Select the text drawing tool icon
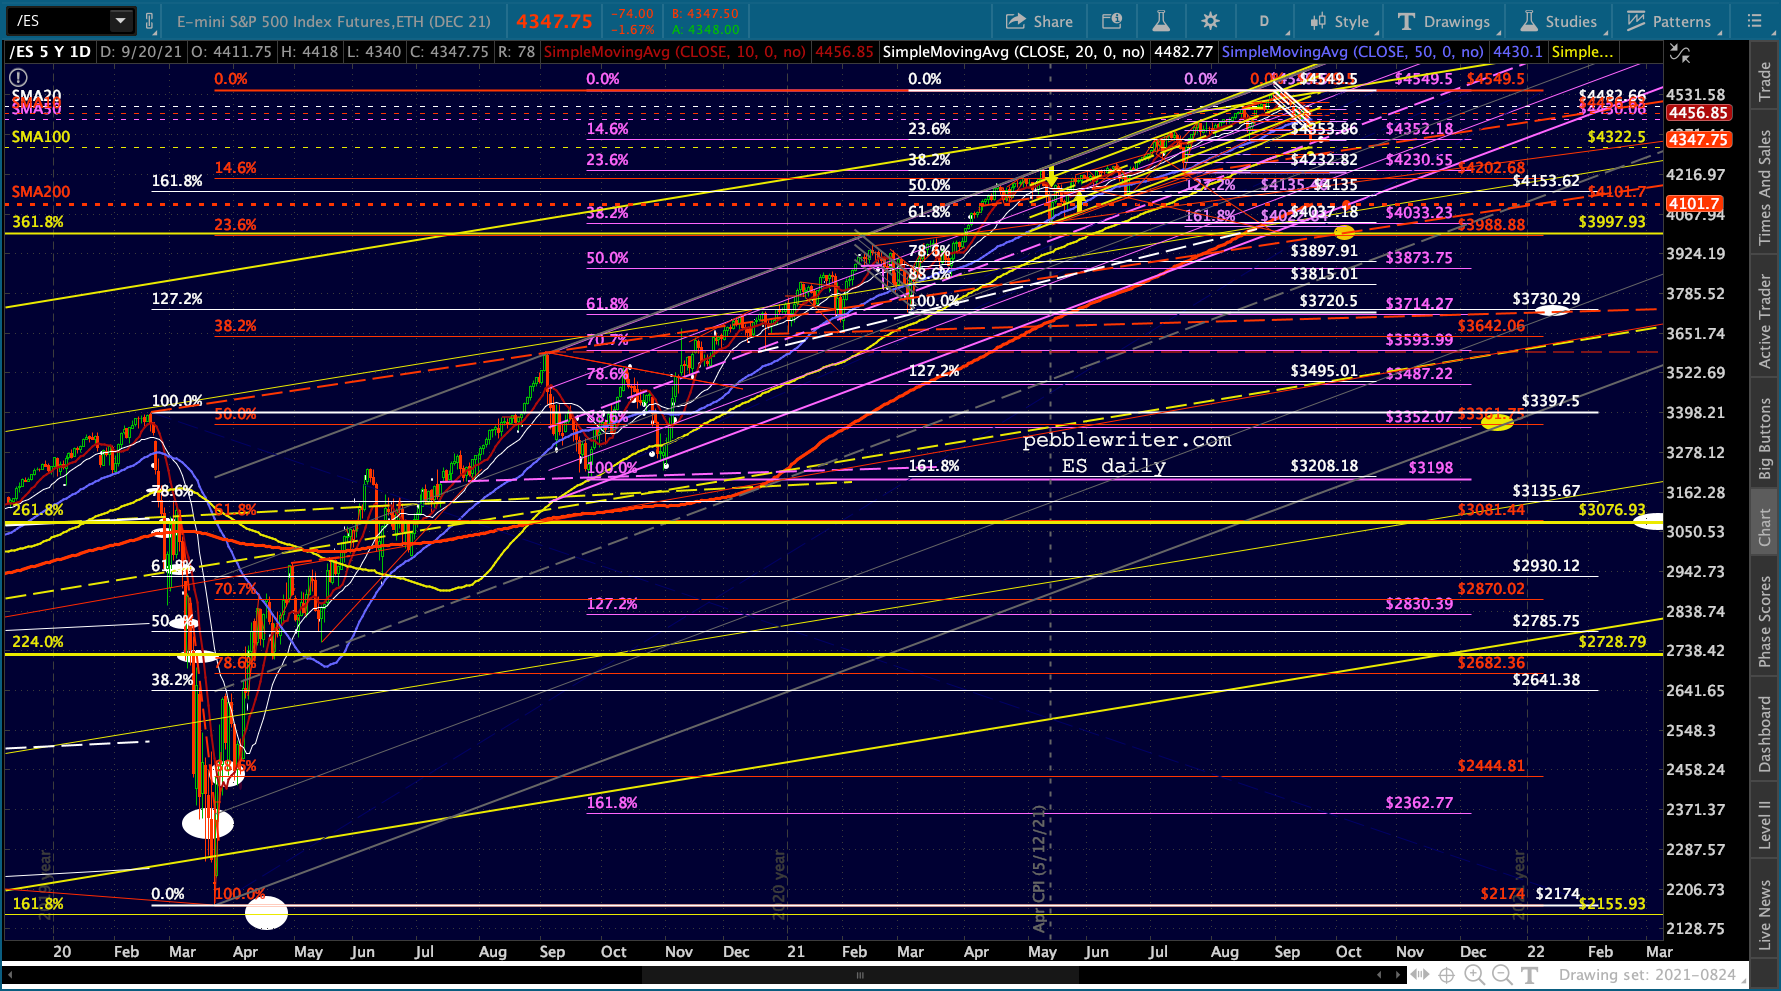1781x991 pixels. (x=1530, y=975)
